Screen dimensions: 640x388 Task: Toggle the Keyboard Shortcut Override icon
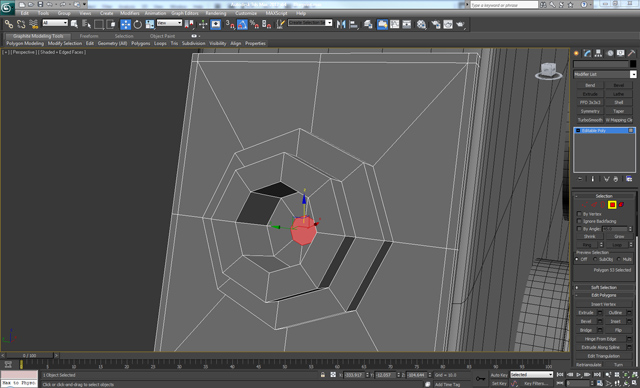[x=216, y=24]
